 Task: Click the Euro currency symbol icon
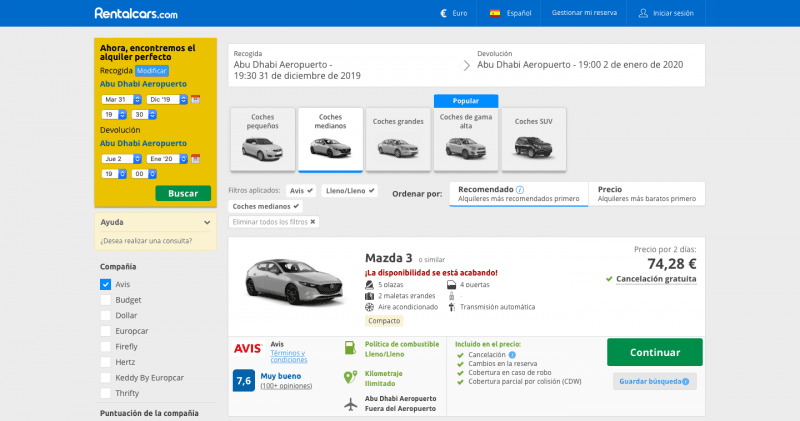(443, 13)
